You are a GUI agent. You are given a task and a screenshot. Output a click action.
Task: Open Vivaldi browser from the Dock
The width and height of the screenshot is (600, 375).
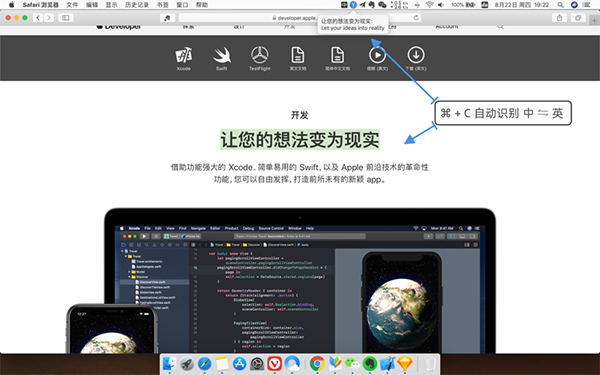pyautogui.click(x=275, y=364)
